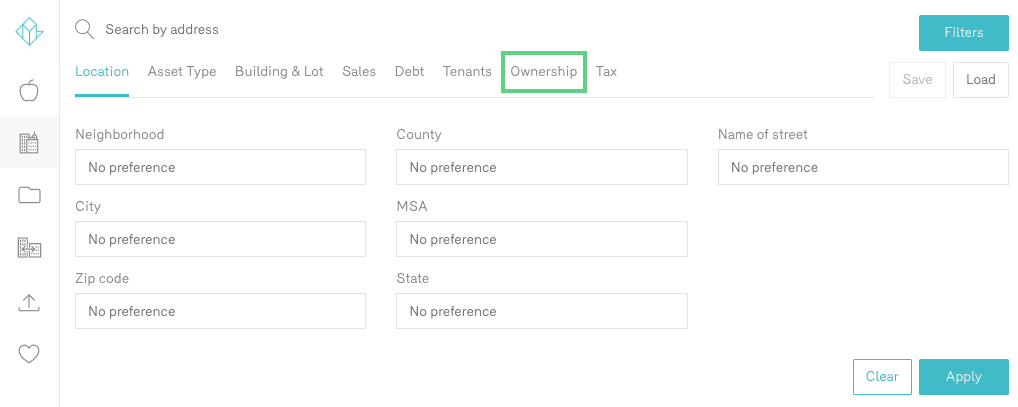Screen dimensions: 1018x407
Task: Open the MSA preference field
Action: tap(541, 240)
